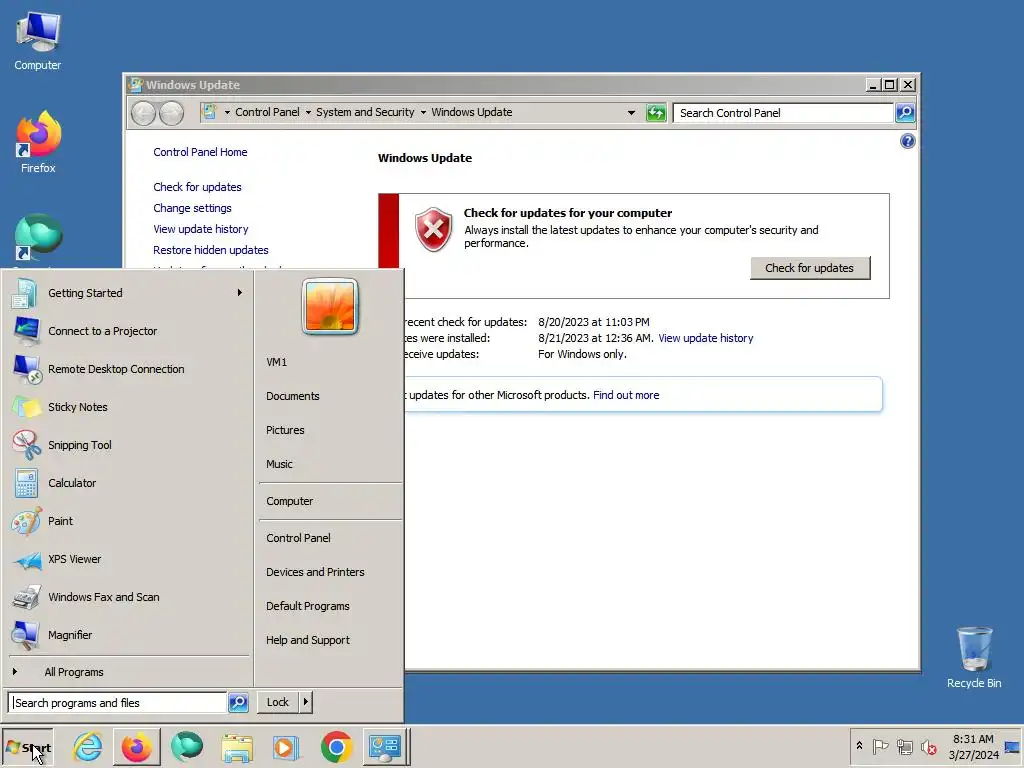
Task: Click the Action Center flag icon
Action: coord(880,746)
